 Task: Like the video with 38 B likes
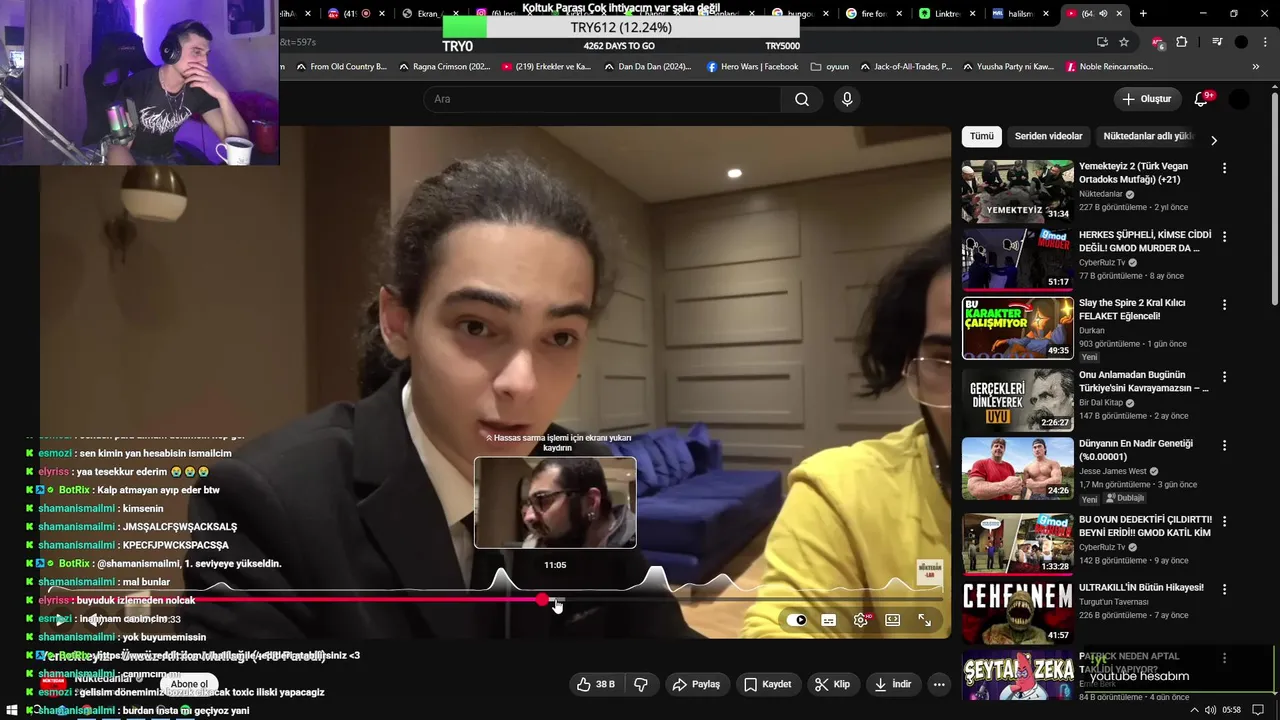point(595,684)
